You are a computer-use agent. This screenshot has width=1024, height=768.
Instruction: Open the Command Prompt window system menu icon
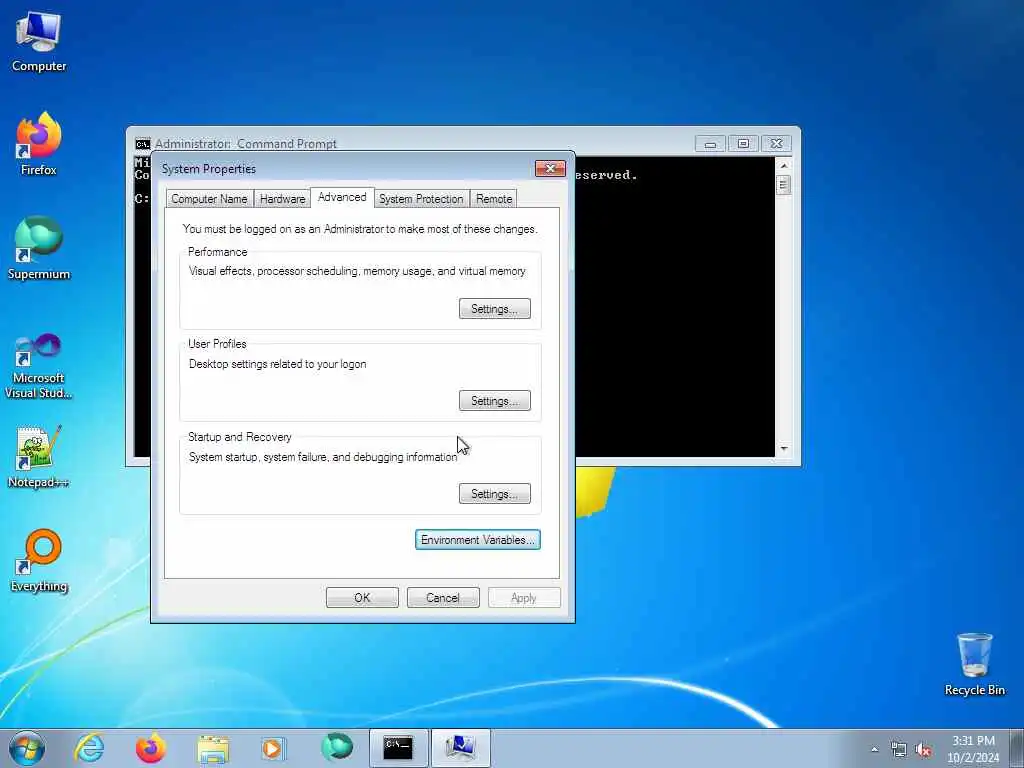[x=142, y=144]
